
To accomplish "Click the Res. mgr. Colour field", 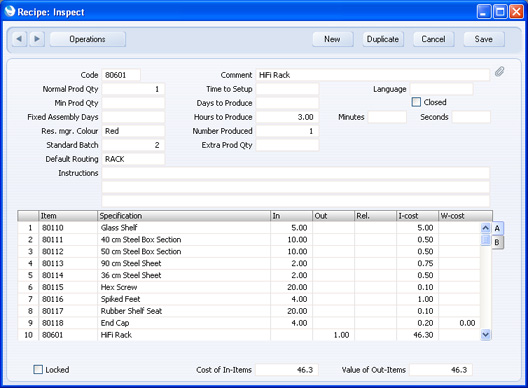I will click(133, 131).
